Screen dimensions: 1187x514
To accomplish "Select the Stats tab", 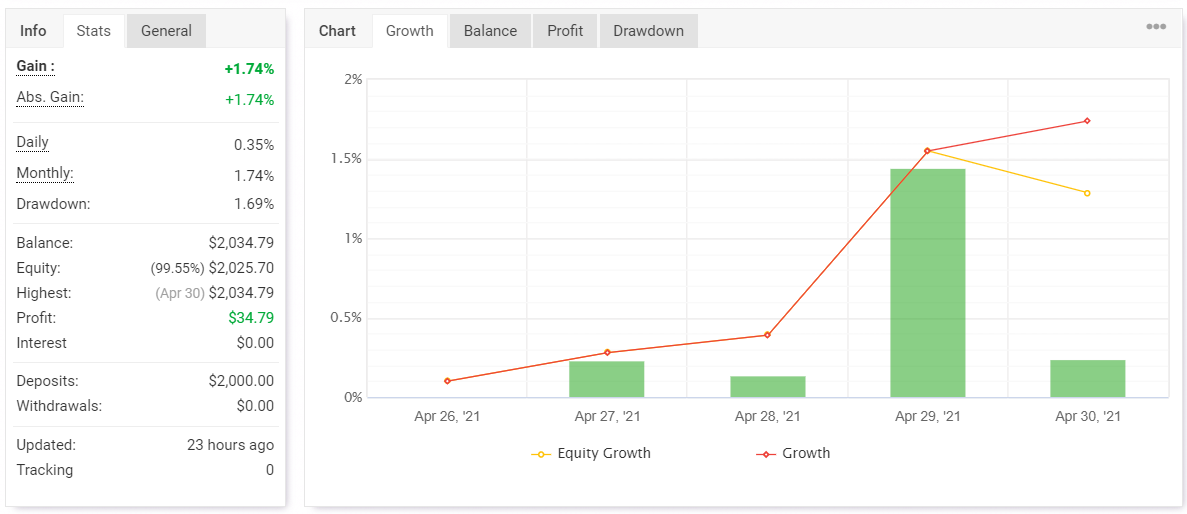I will point(94,31).
